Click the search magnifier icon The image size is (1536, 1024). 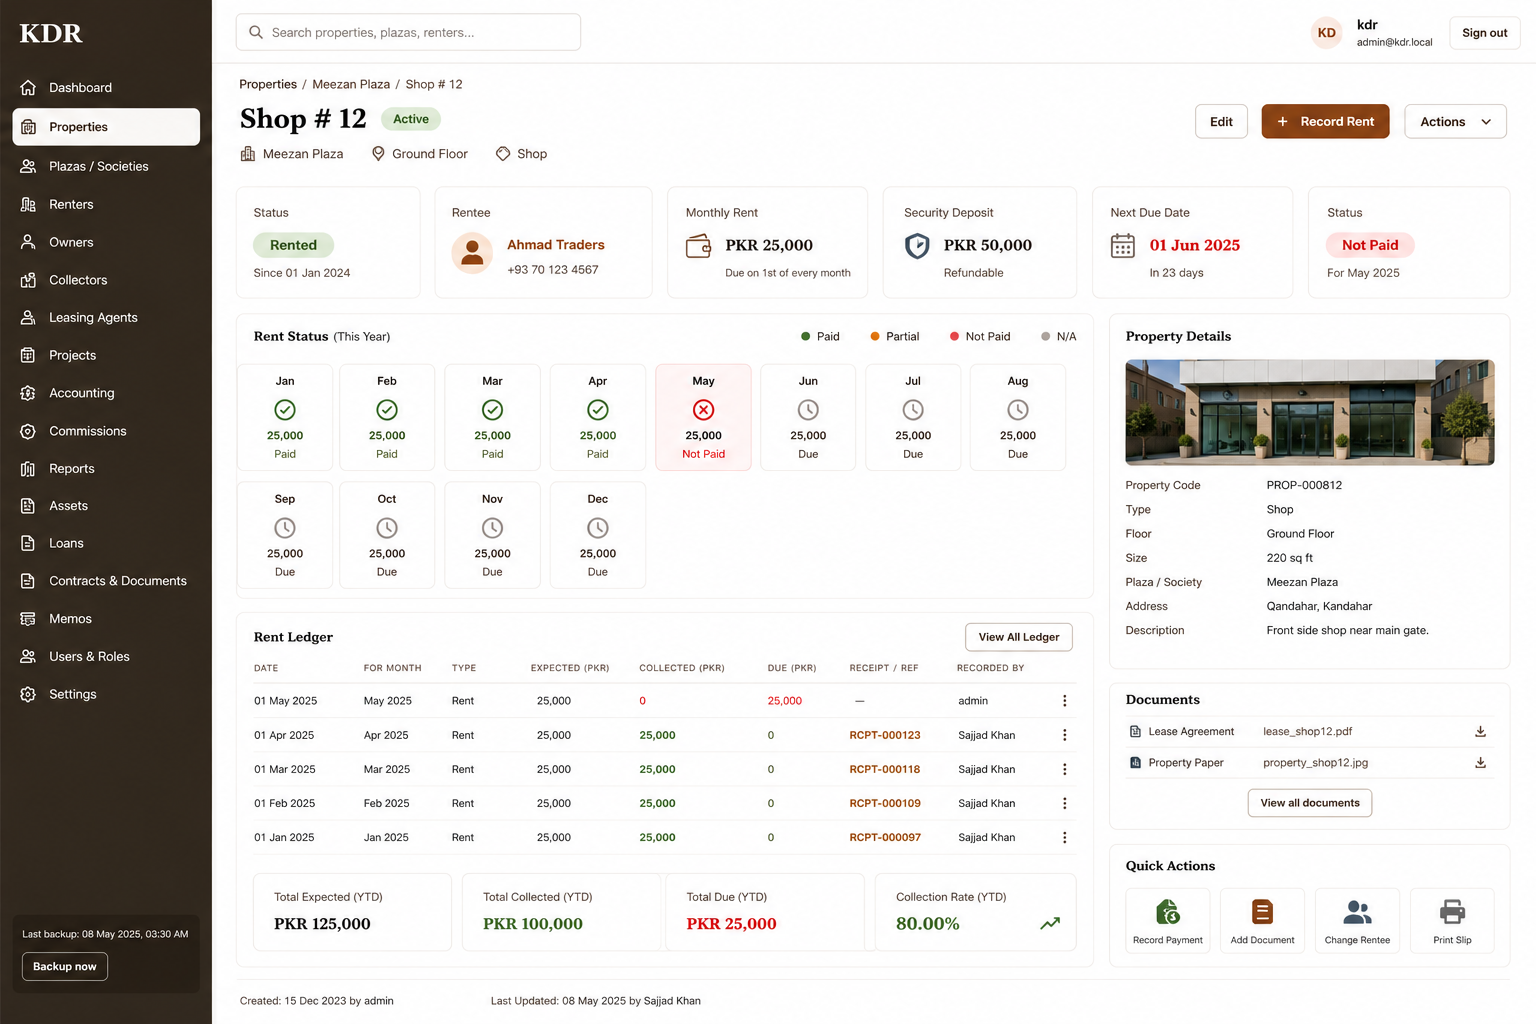(256, 32)
